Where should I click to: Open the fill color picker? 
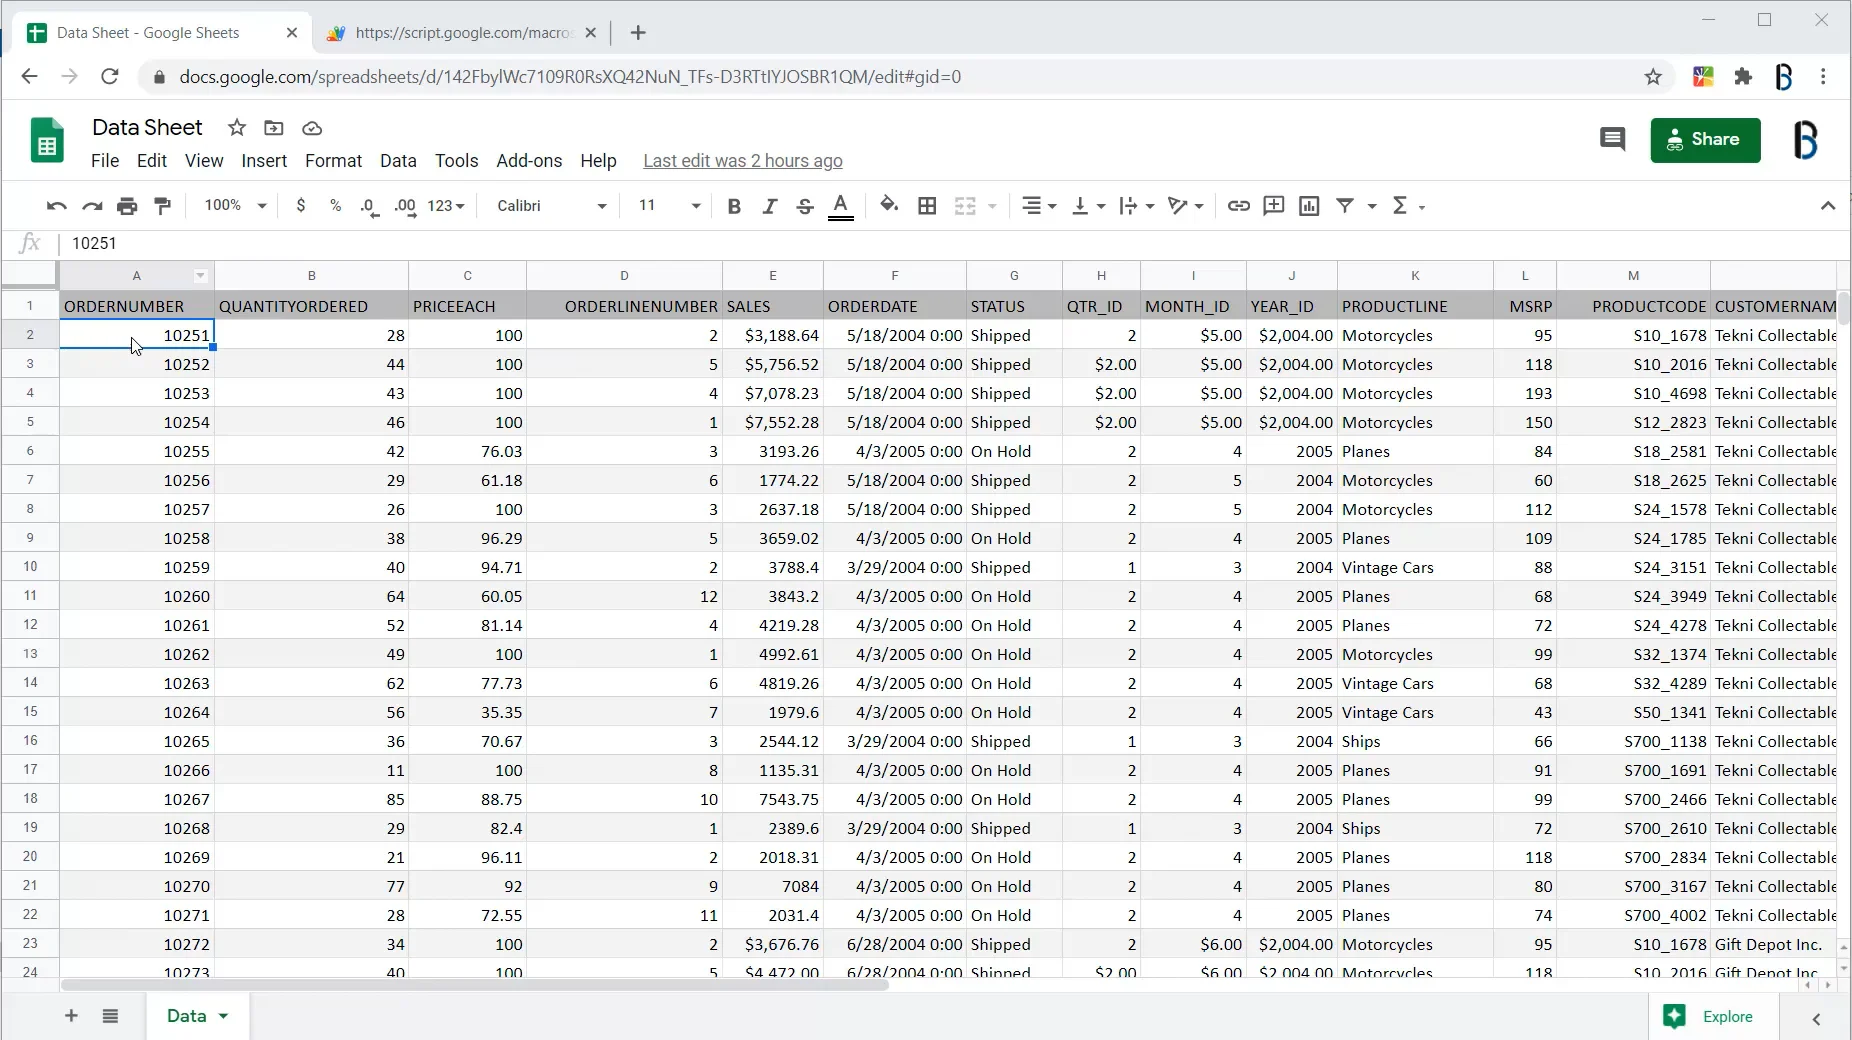(x=888, y=206)
